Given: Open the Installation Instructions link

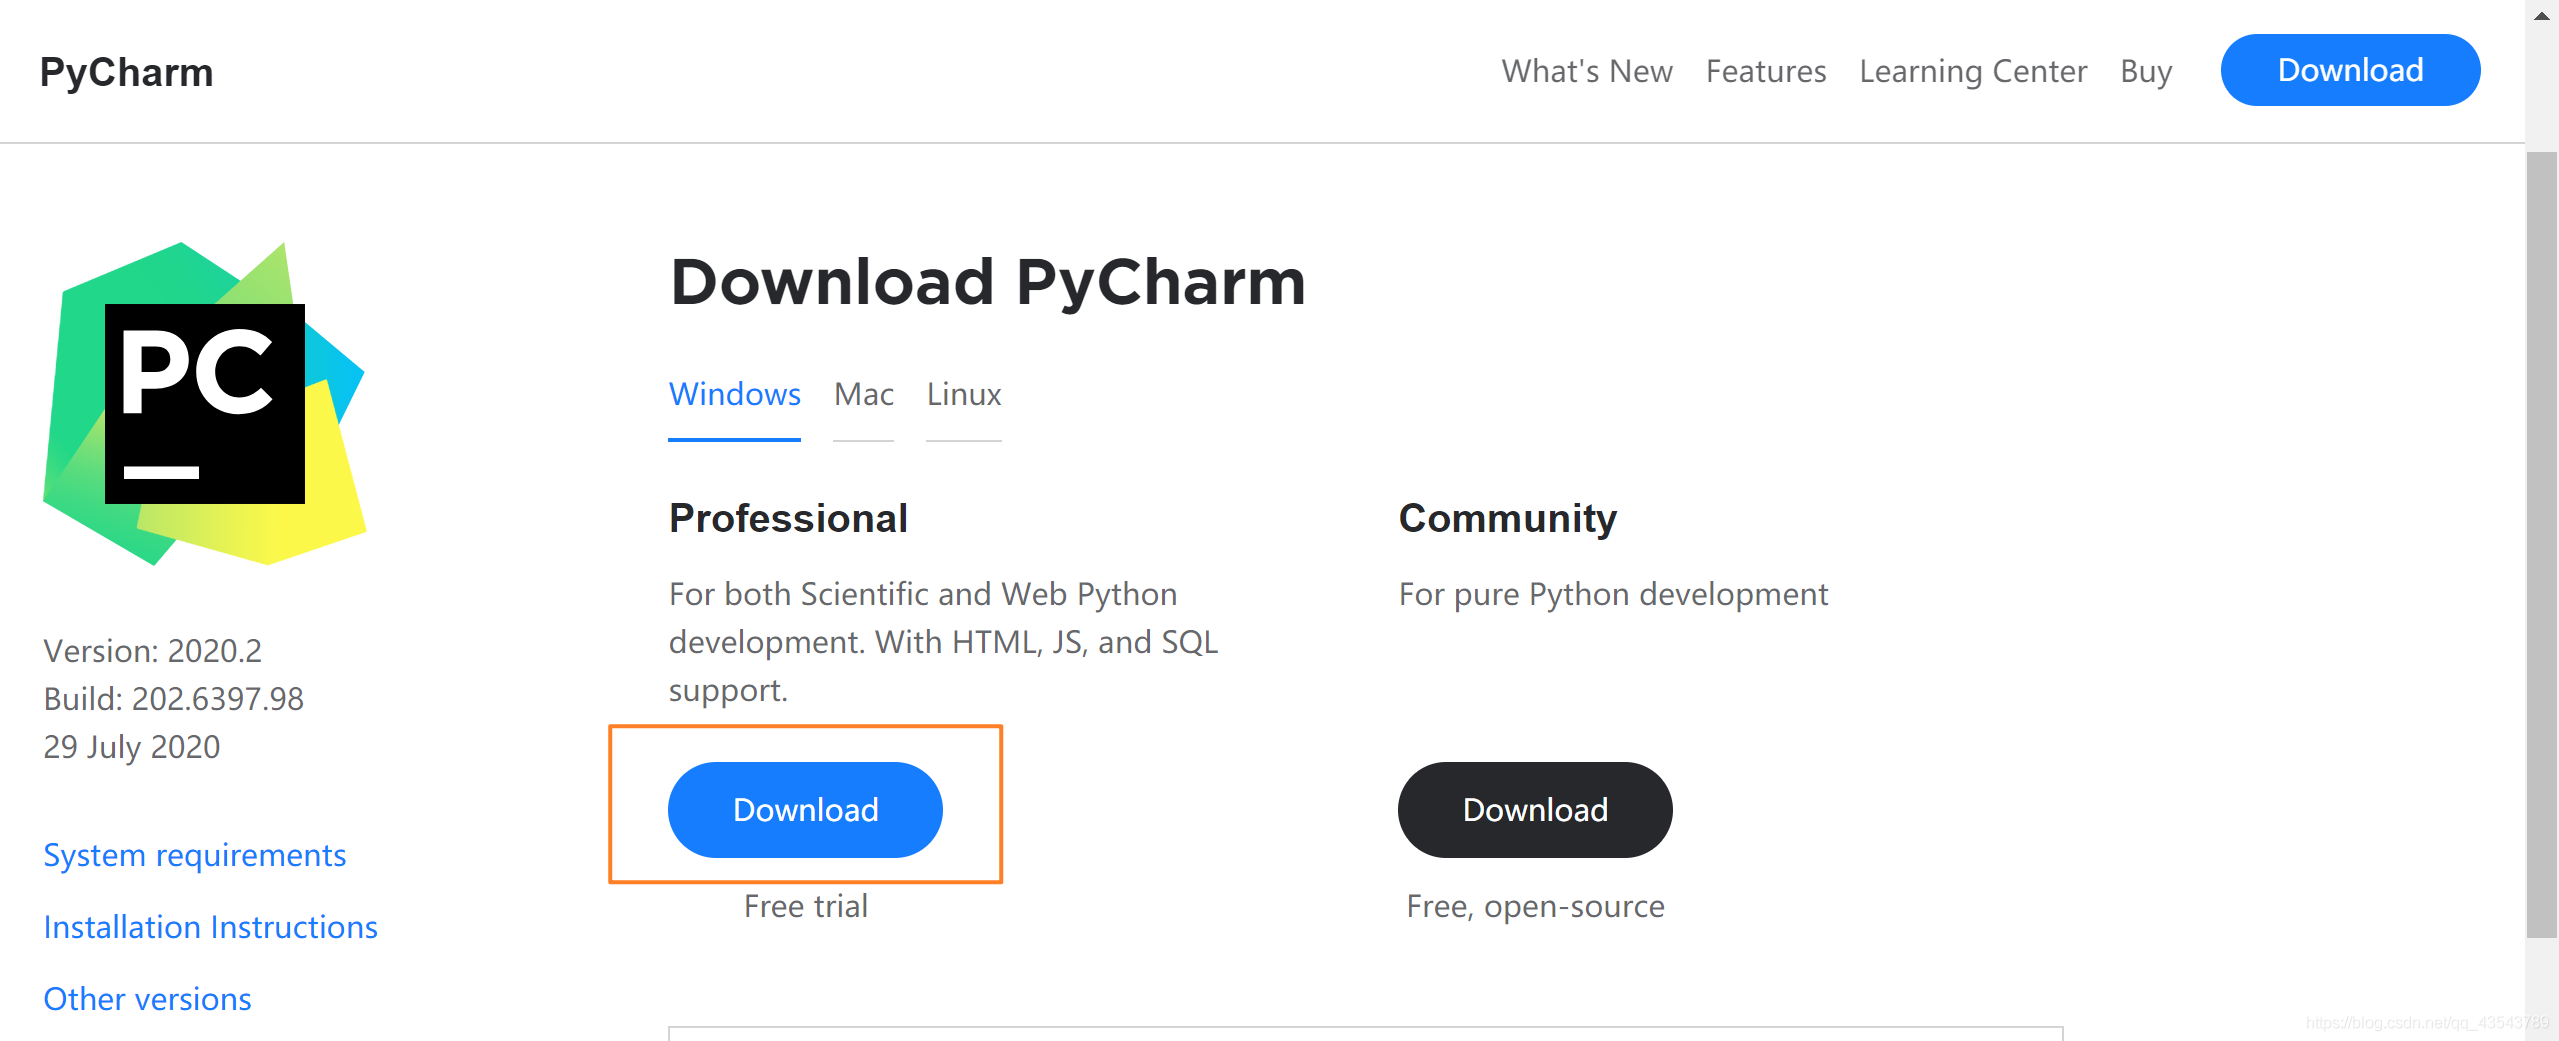Looking at the screenshot, I should pos(211,927).
